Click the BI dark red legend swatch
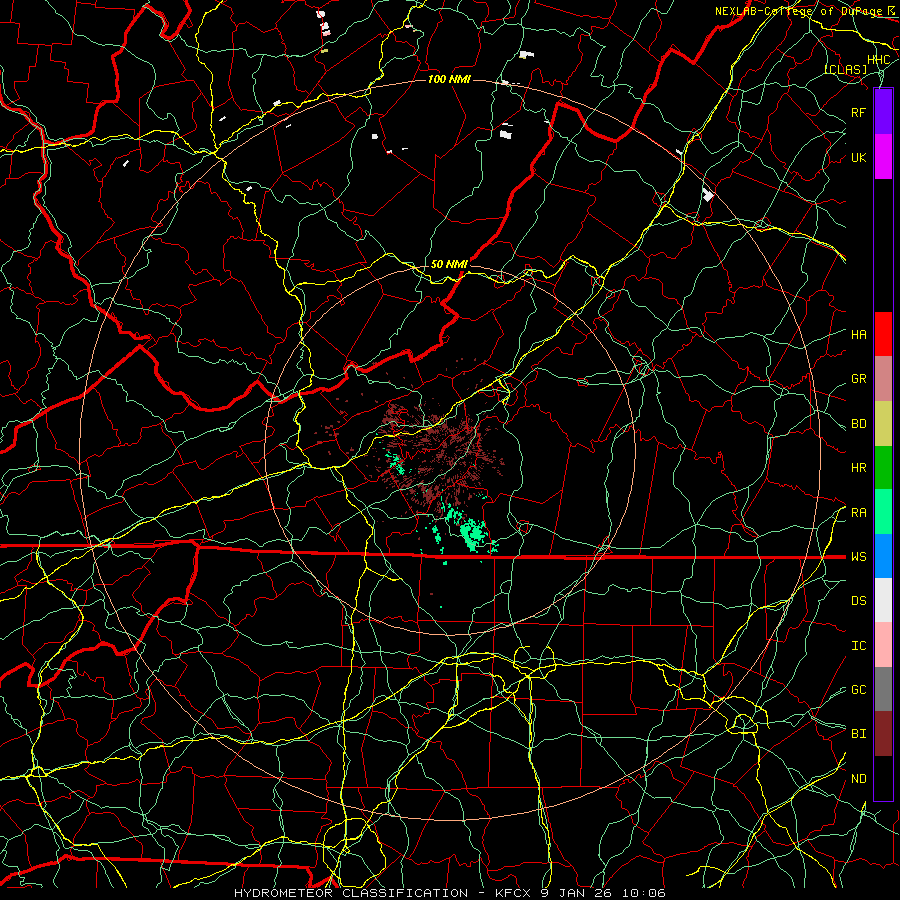This screenshot has width=900, height=900. click(x=883, y=734)
